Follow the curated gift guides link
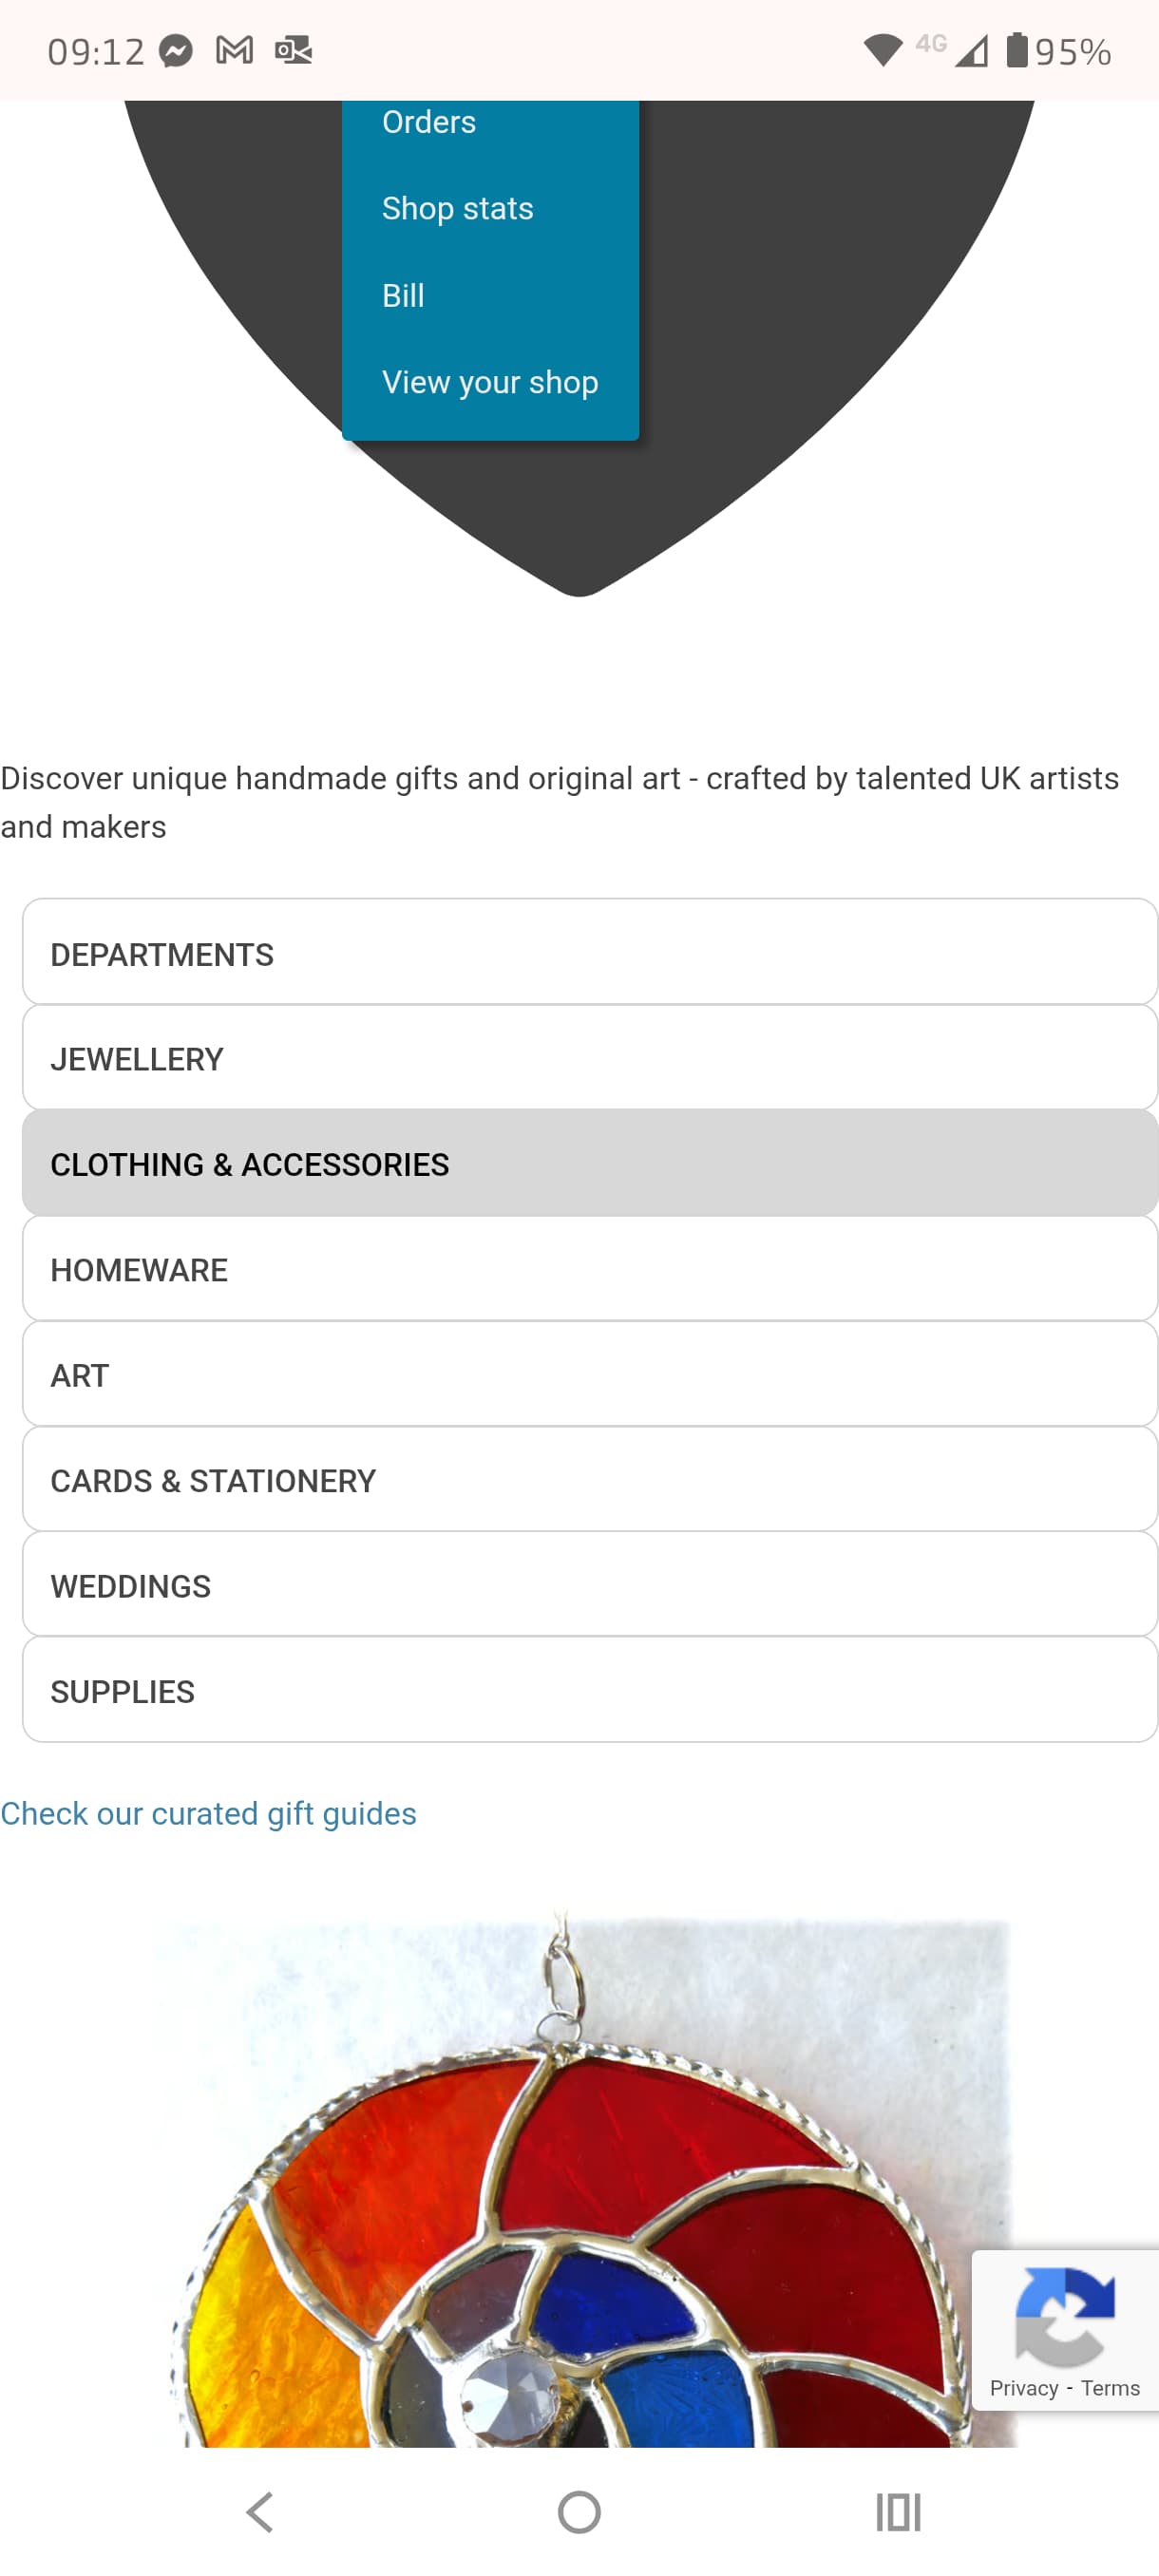The width and height of the screenshot is (1159, 2576). click(x=208, y=1813)
